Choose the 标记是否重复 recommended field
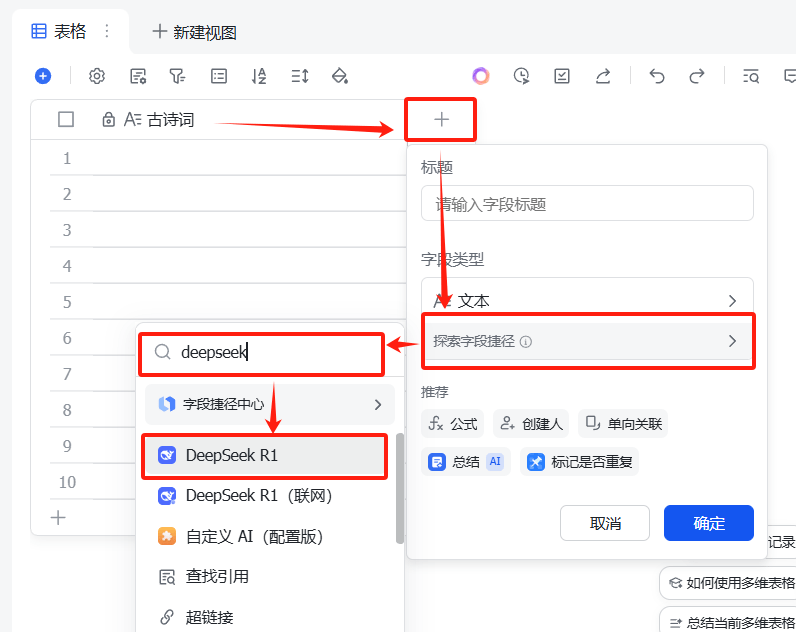The height and width of the screenshot is (632, 796). (x=579, y=461)
